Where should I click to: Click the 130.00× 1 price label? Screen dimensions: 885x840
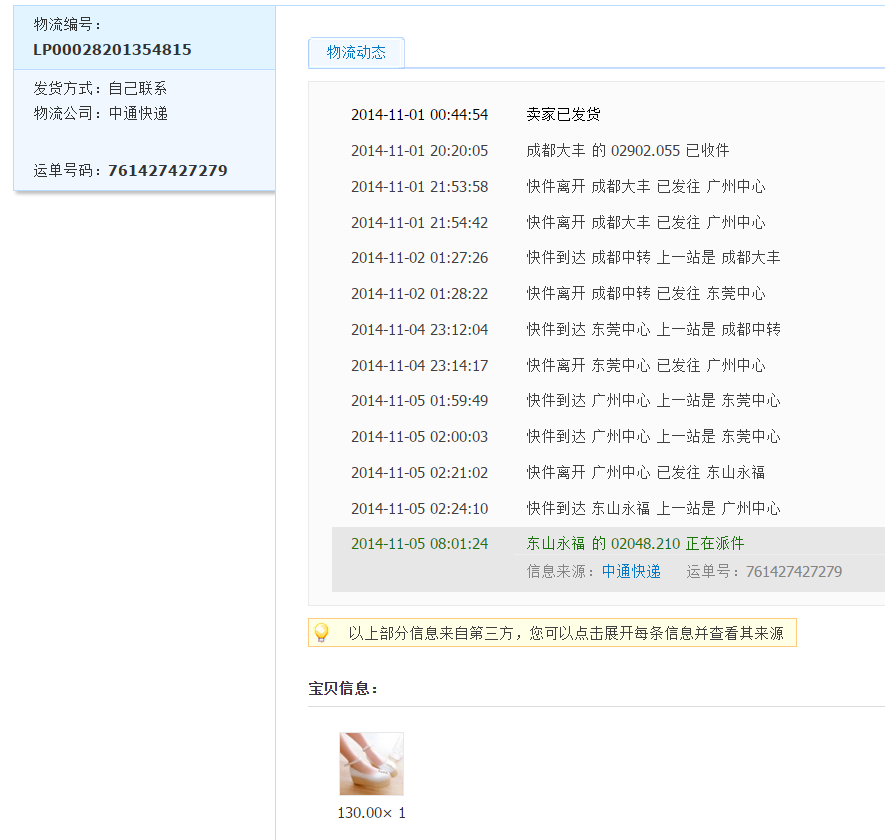[371, 813]
